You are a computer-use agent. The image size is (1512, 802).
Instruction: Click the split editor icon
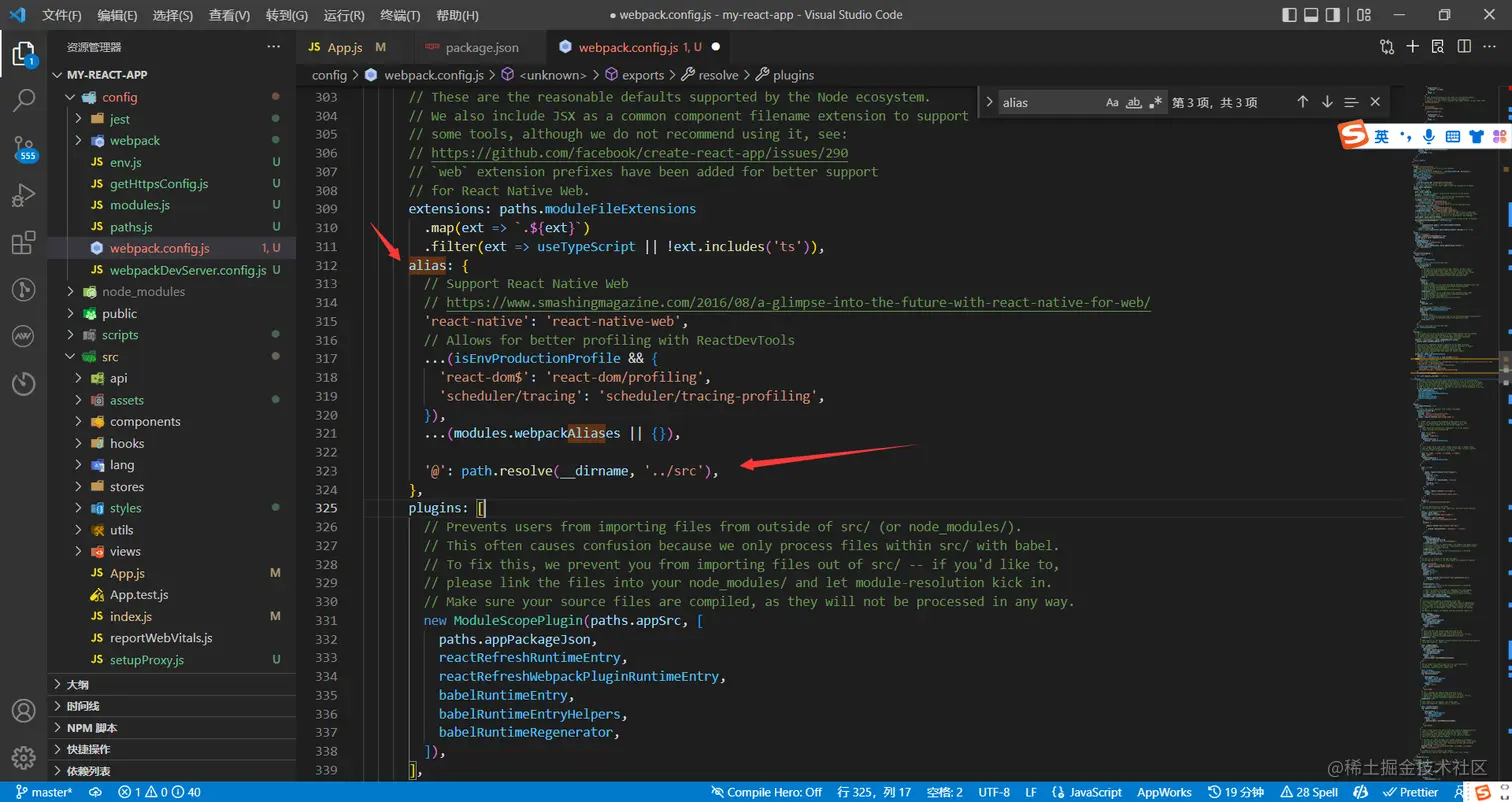(x=1463, y=47)
